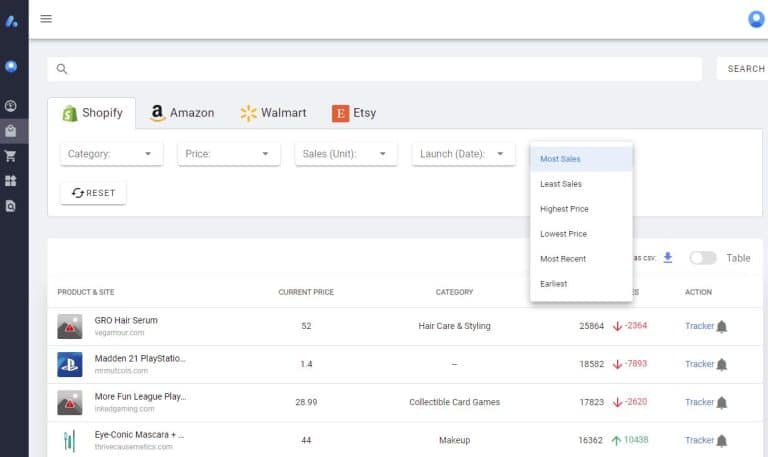Open the hamburger menu
Screen dimensions: 768x457
click(46, 19)
